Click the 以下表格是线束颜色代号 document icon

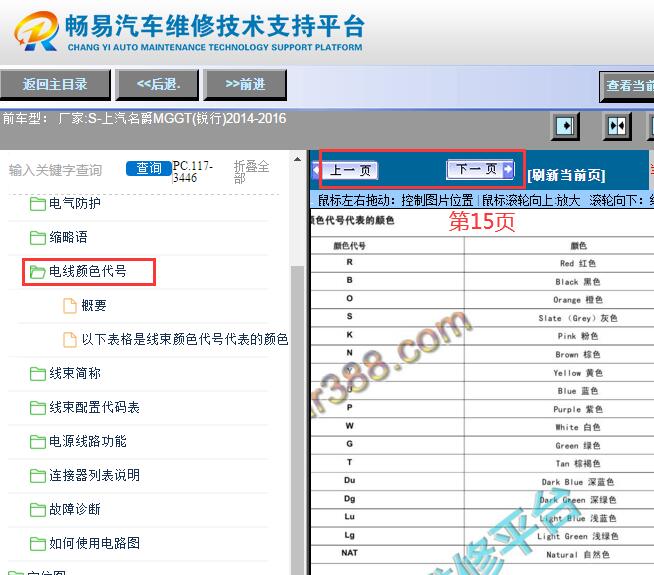70,339
